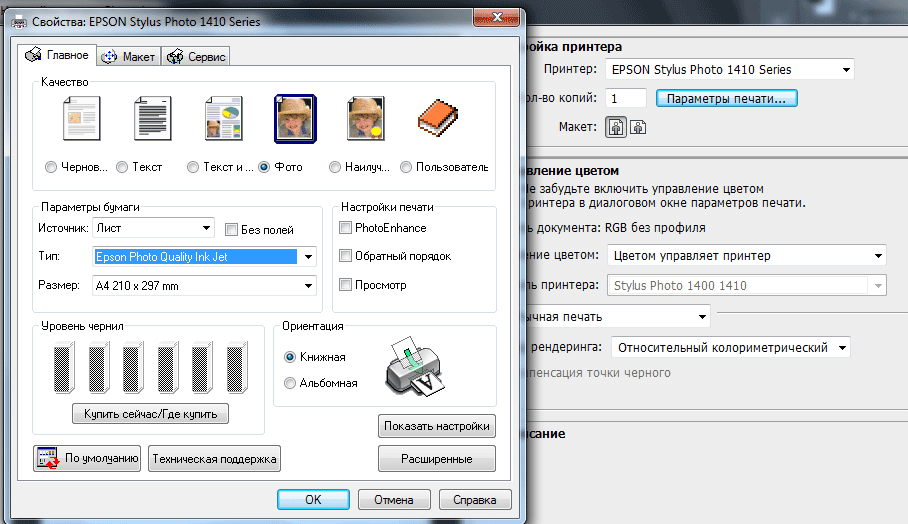Screen dimensions: 908x524
Task: Enable the Черновик quality radio button
Action: 51,167
